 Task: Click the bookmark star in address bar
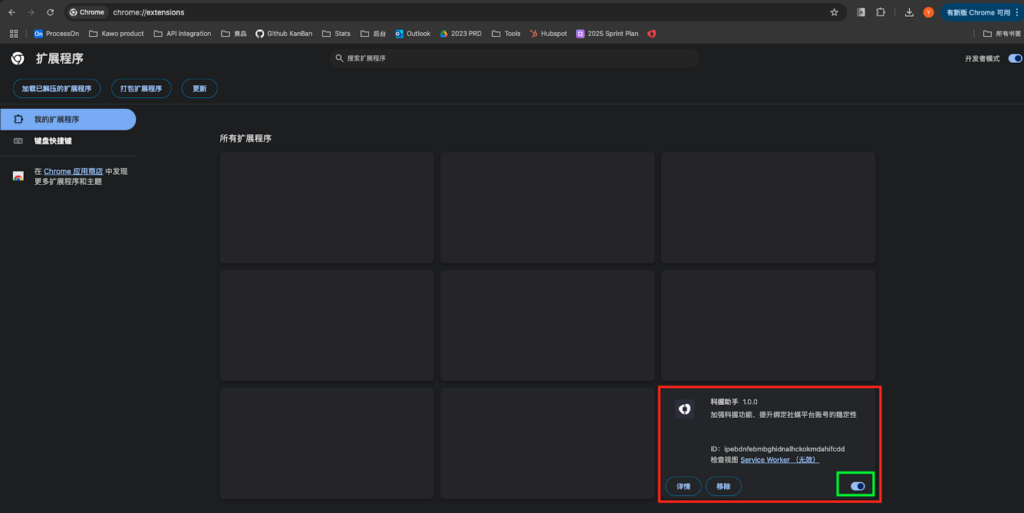(x=834, y=12)
